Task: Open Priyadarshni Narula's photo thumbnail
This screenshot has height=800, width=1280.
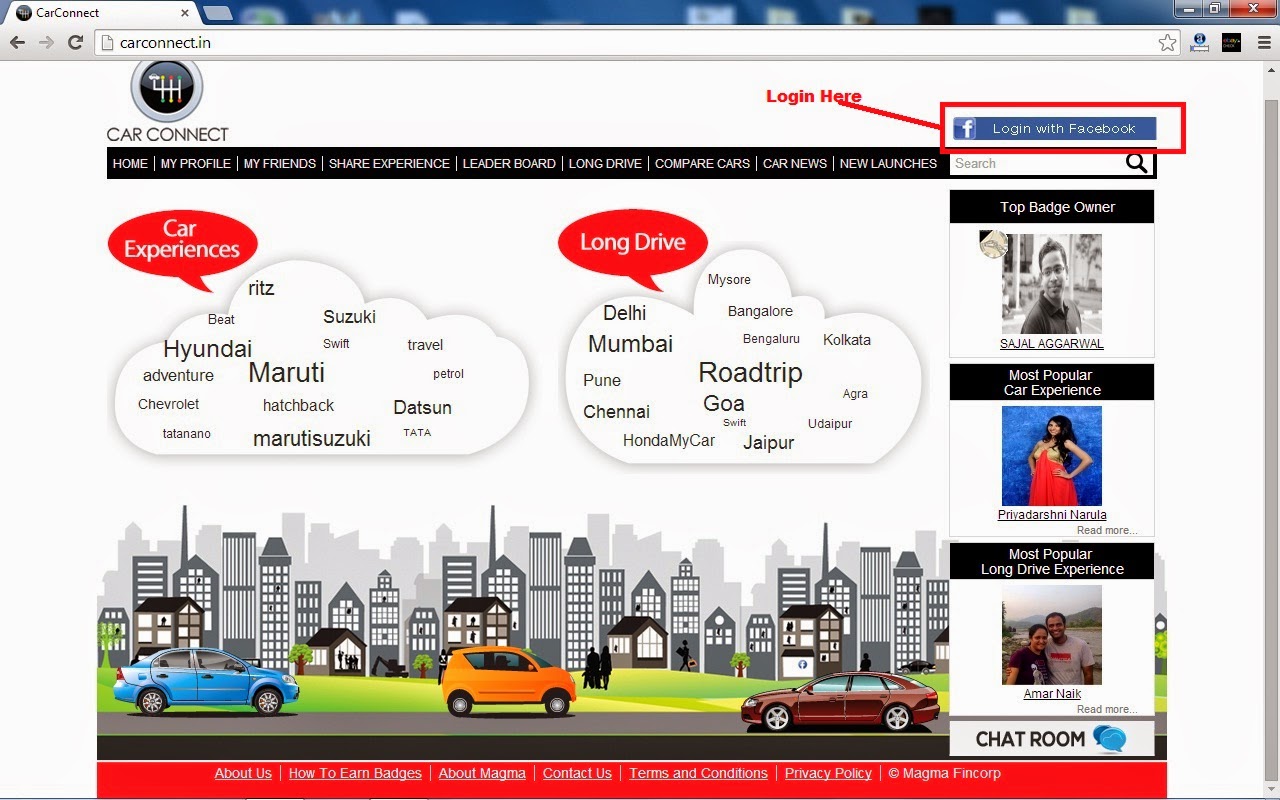Action: pyautogui.click(x=1052, y=455)
